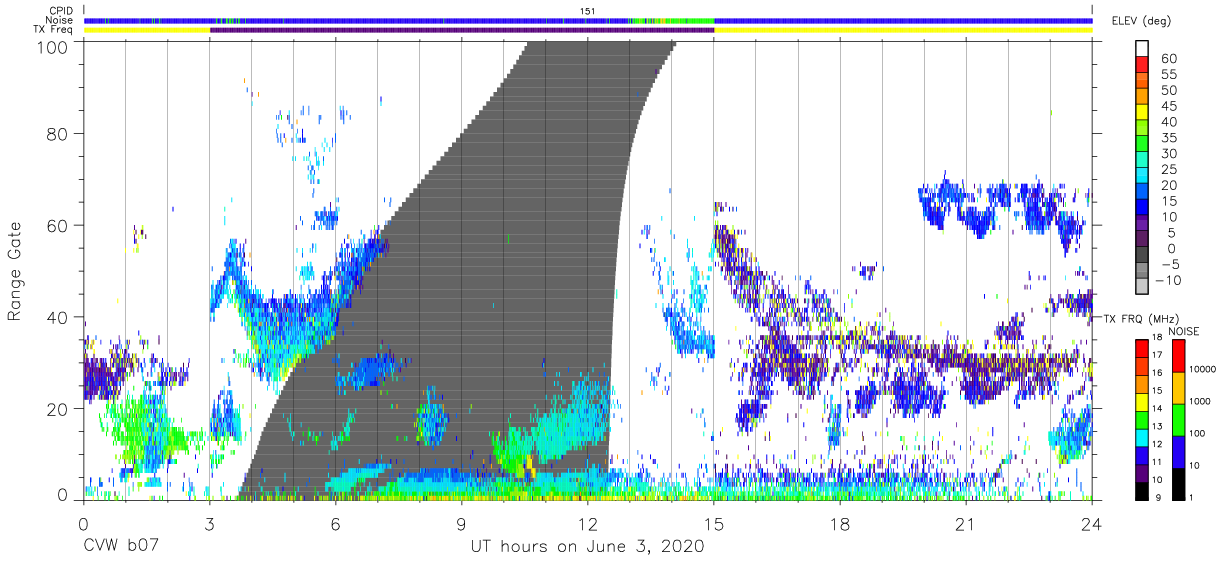The width and height of the screenshot is (1228, 567).
Task: Click the x-axis tick label '24'
Action: (1091, 524)
